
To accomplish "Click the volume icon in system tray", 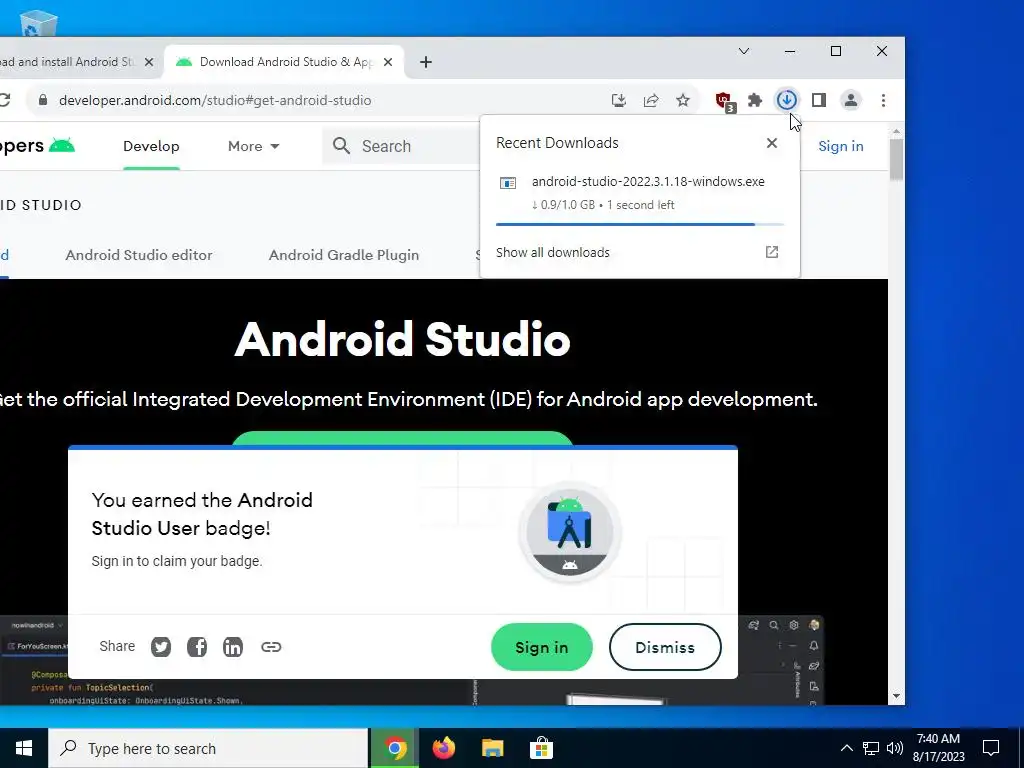I will (895, 748).
